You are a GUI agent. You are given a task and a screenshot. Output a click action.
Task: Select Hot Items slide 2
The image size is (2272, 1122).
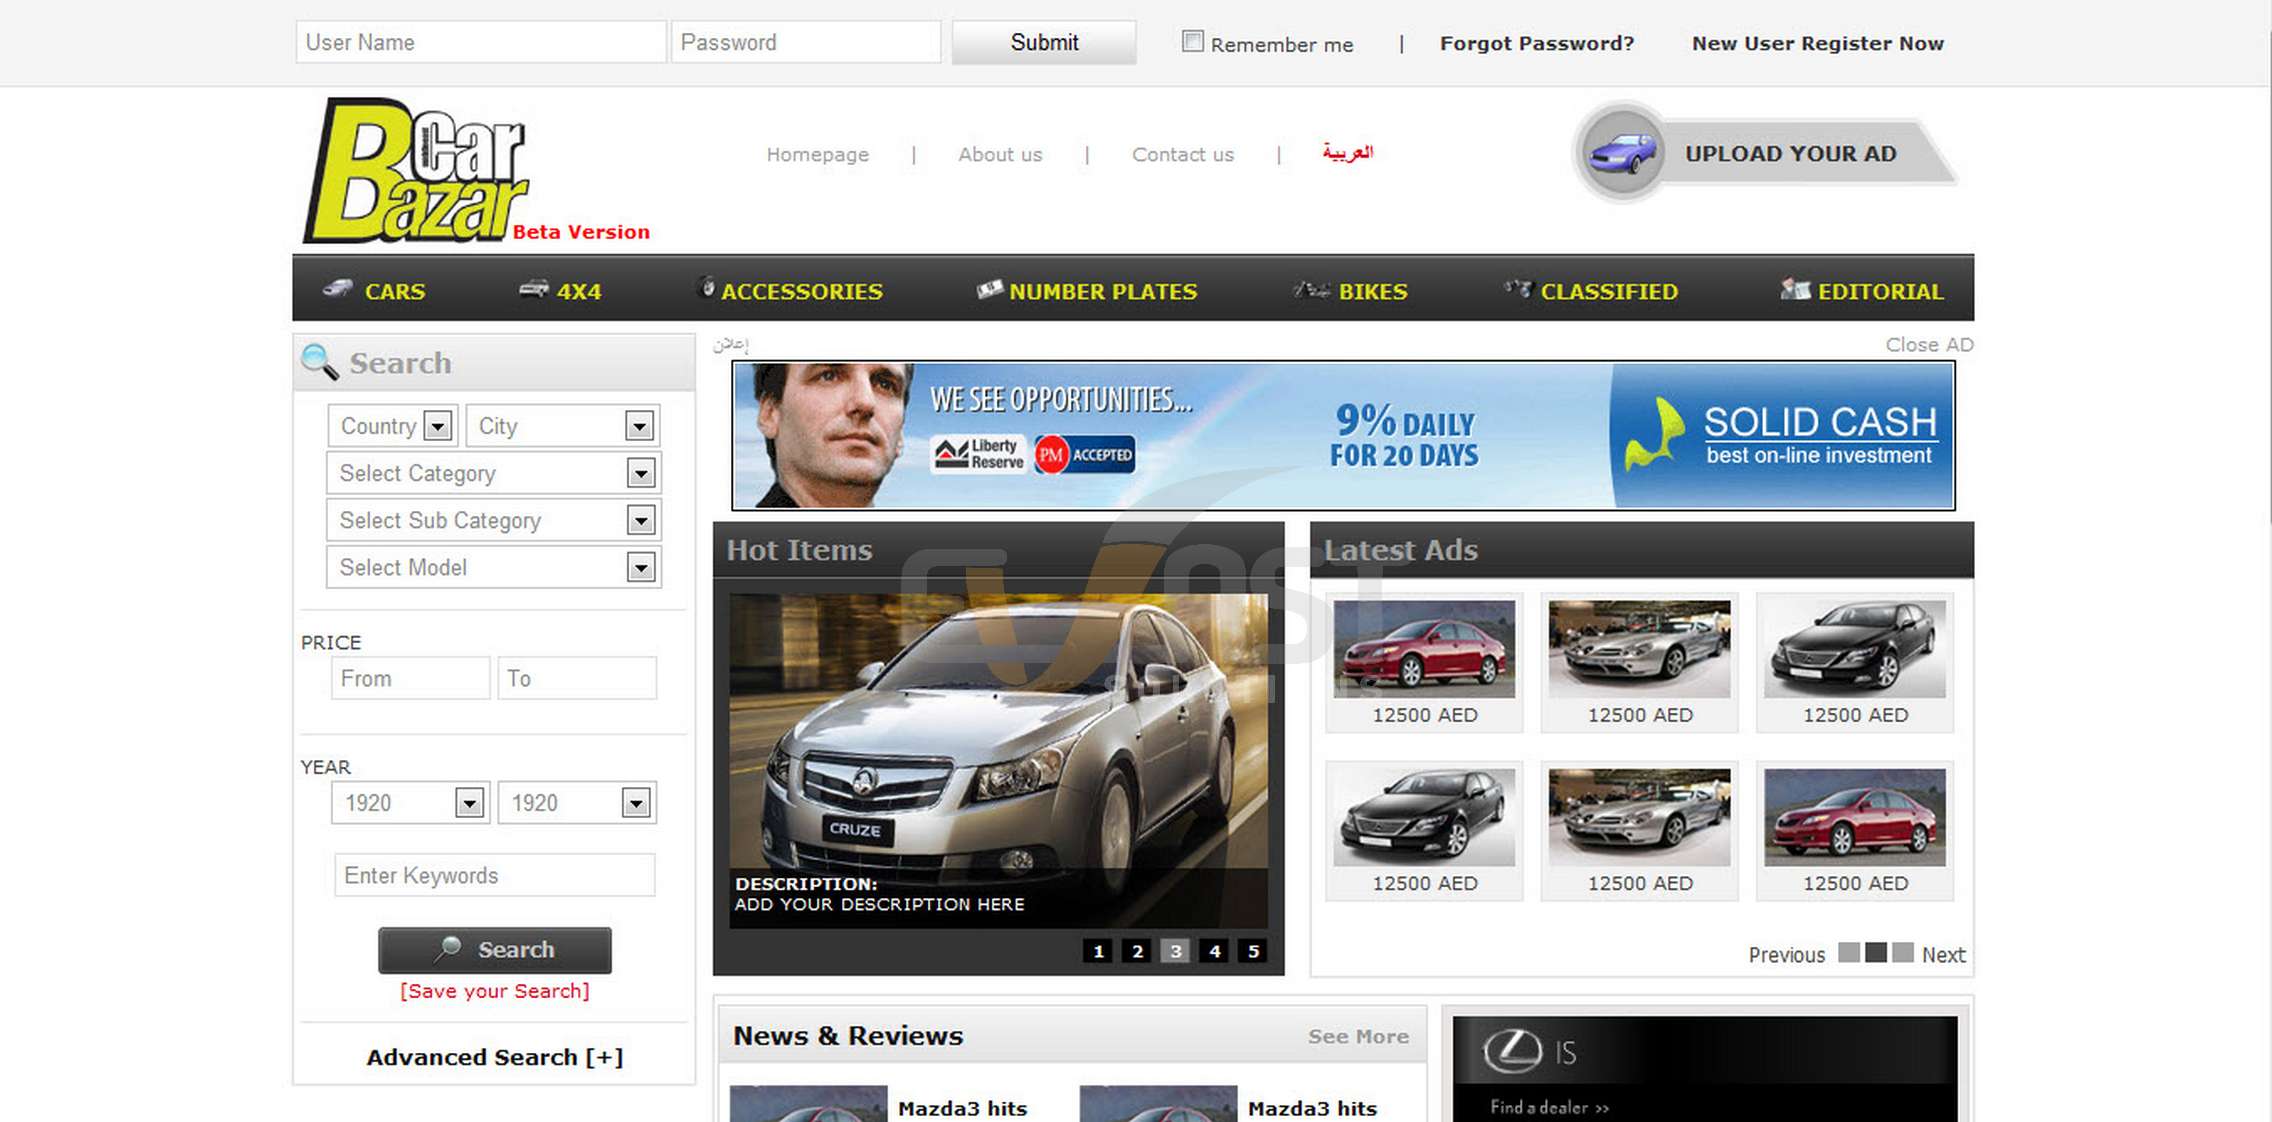coord(1136,951)
